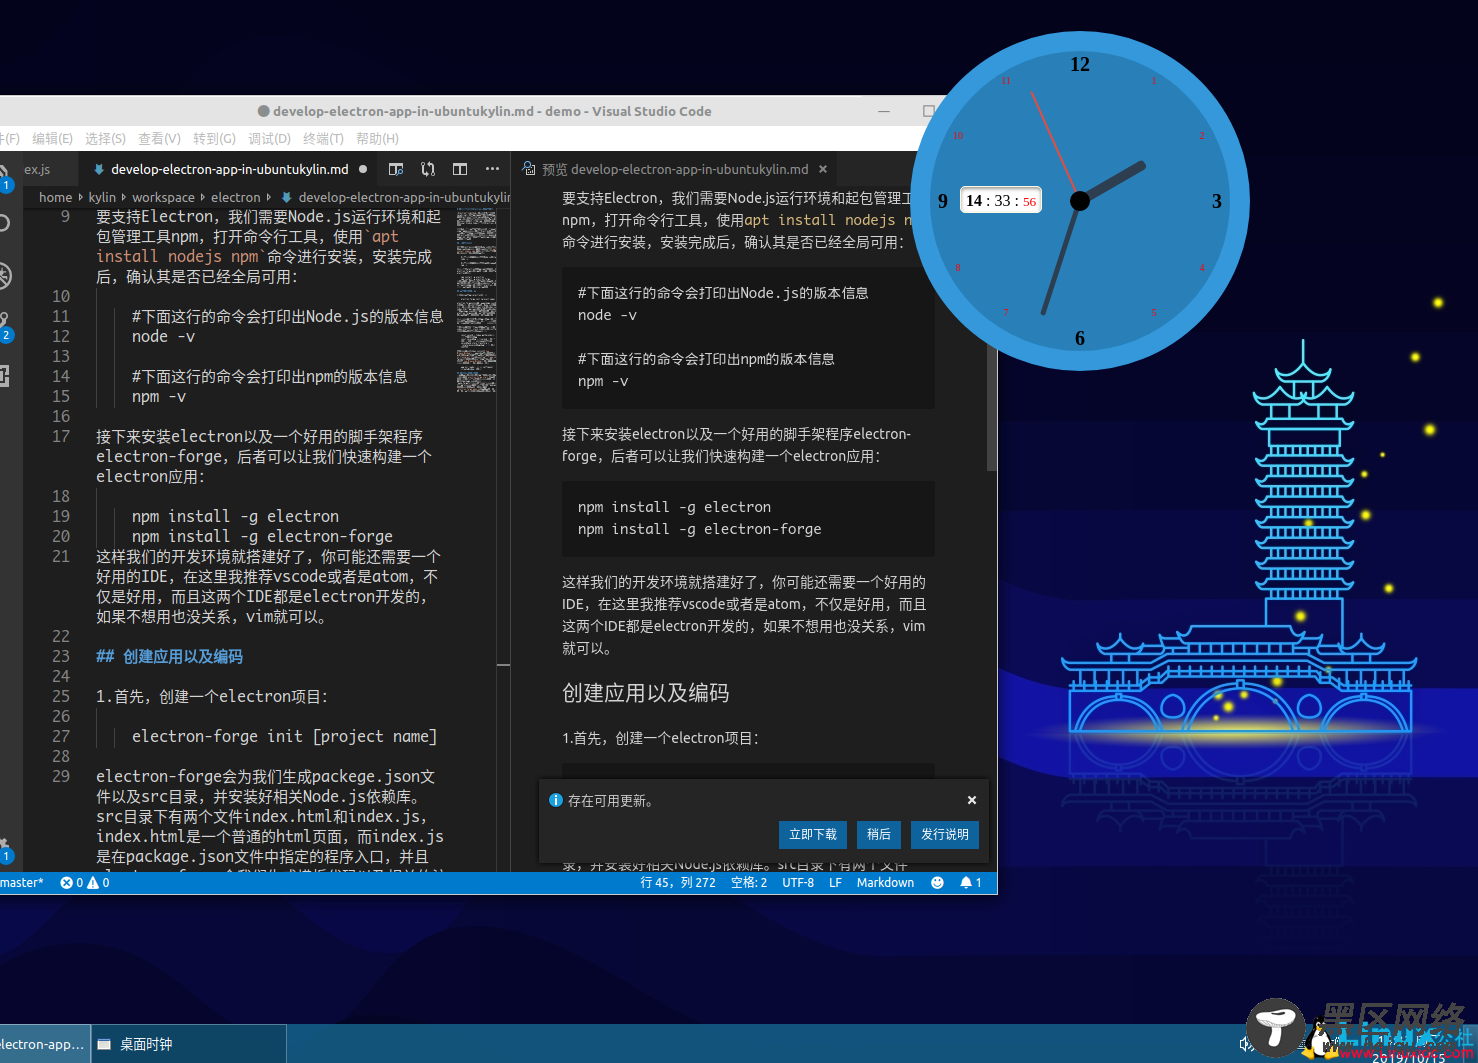Open the extensions activity bar icon
Viewport: 1478px width, 1063px height.
coord(4,376)
